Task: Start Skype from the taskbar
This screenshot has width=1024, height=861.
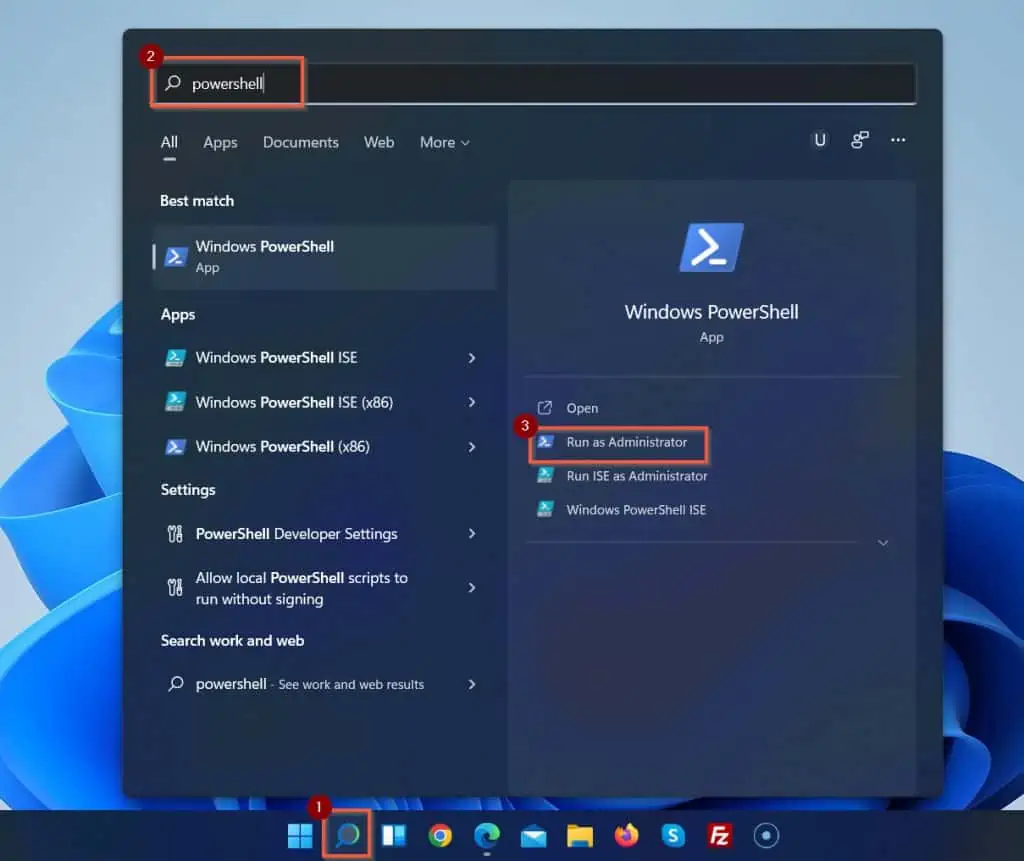Action: point(671,835)
